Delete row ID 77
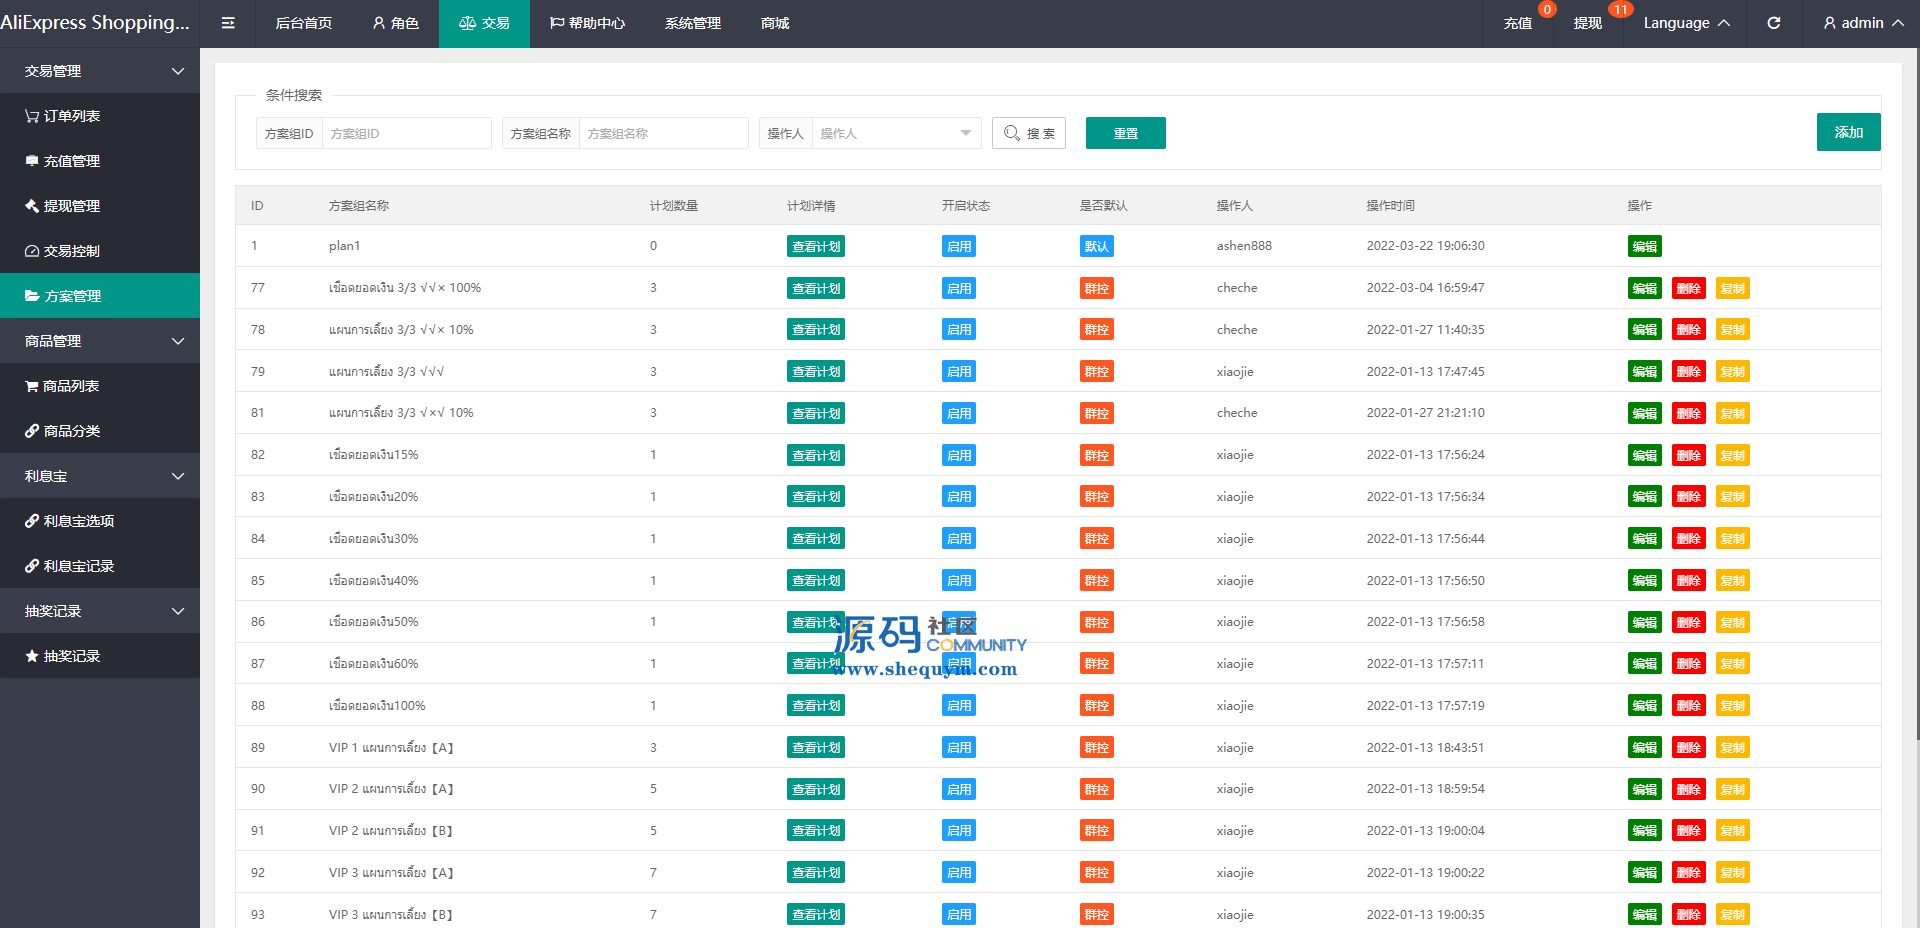The height and width of the screenshot is (928, 1920). click(1689, 288)
